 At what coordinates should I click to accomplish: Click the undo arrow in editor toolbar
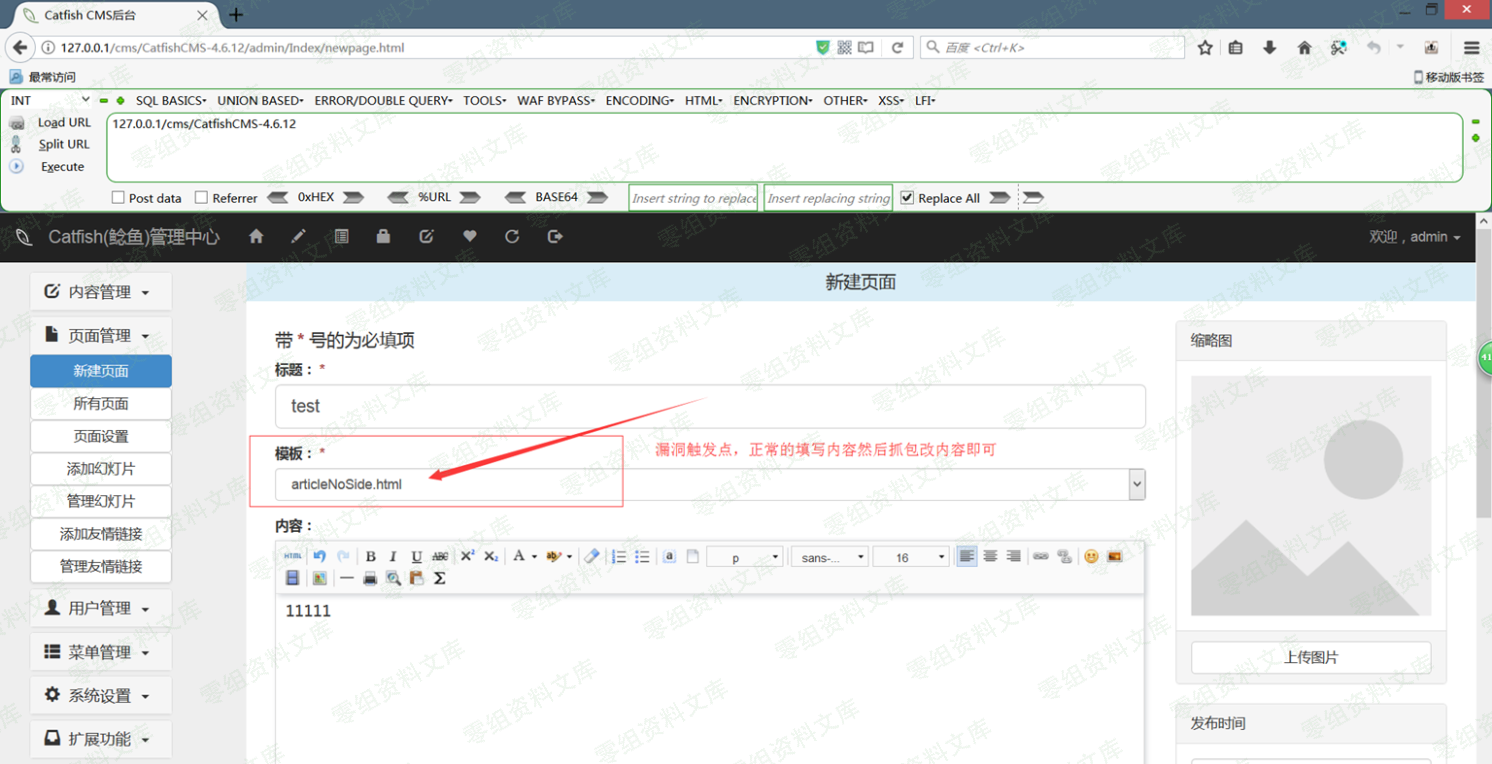pyautogui.click(x=320, y=557)
